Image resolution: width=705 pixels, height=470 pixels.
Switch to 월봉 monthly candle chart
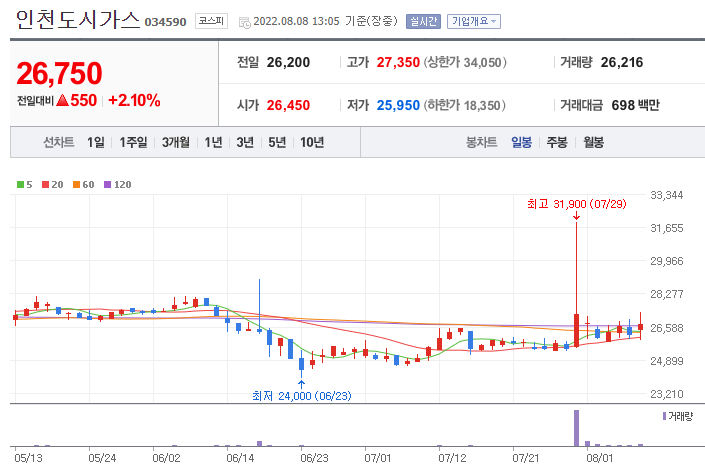(593, 143)
